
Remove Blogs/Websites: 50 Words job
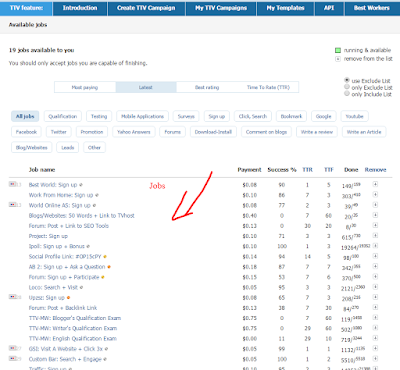point(375,215)
